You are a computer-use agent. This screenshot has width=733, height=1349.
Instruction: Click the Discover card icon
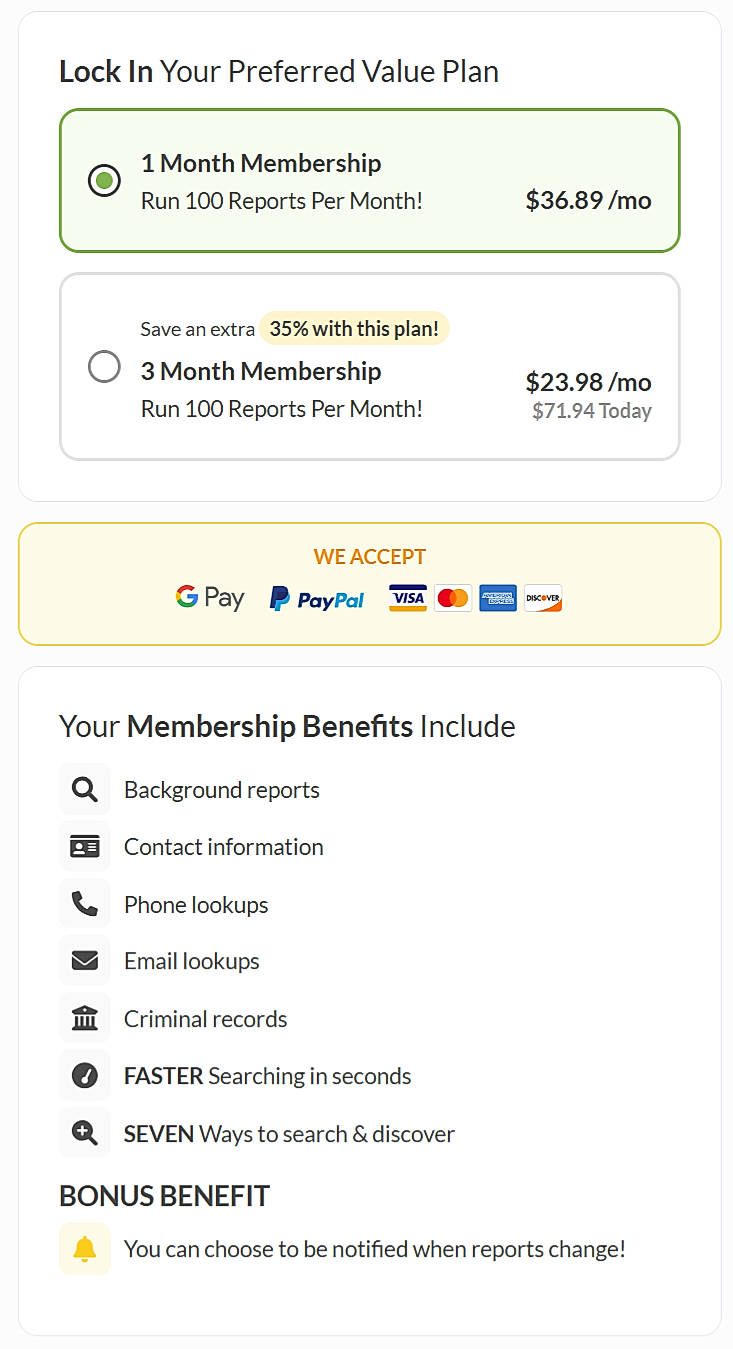[x=542, y=597]
